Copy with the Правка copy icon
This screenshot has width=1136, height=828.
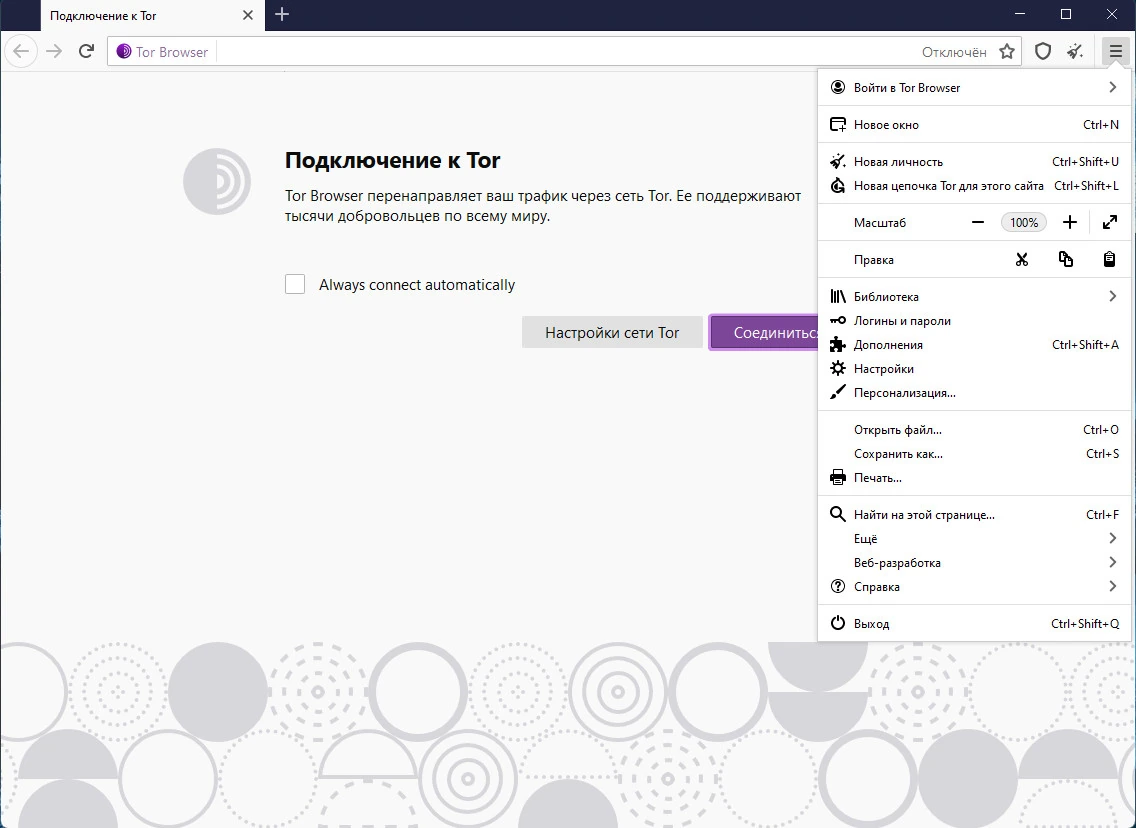tap(1066, 259)
